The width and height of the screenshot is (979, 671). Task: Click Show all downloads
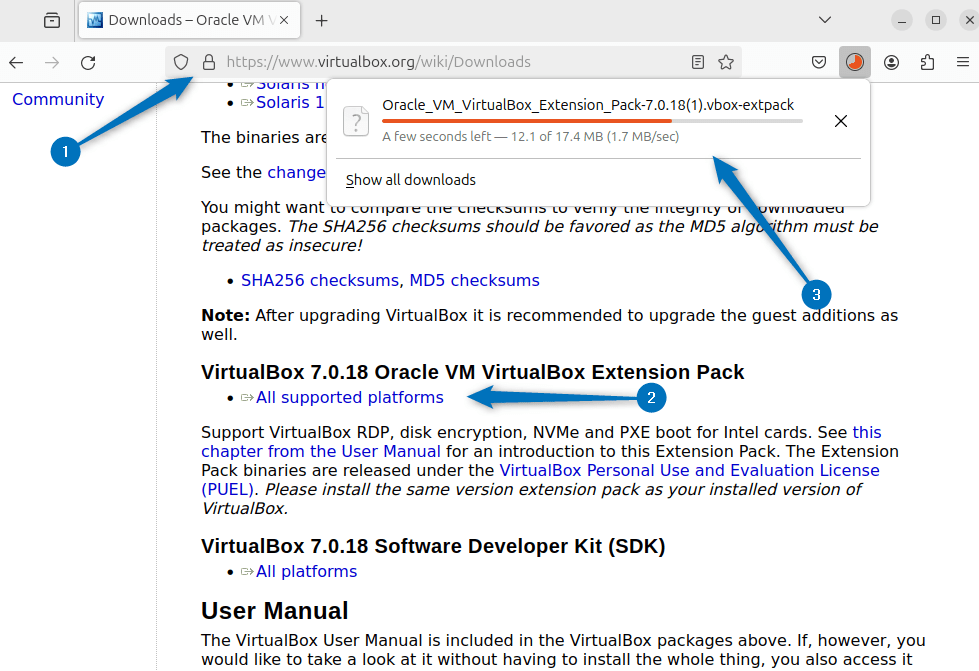pos(410,180)
